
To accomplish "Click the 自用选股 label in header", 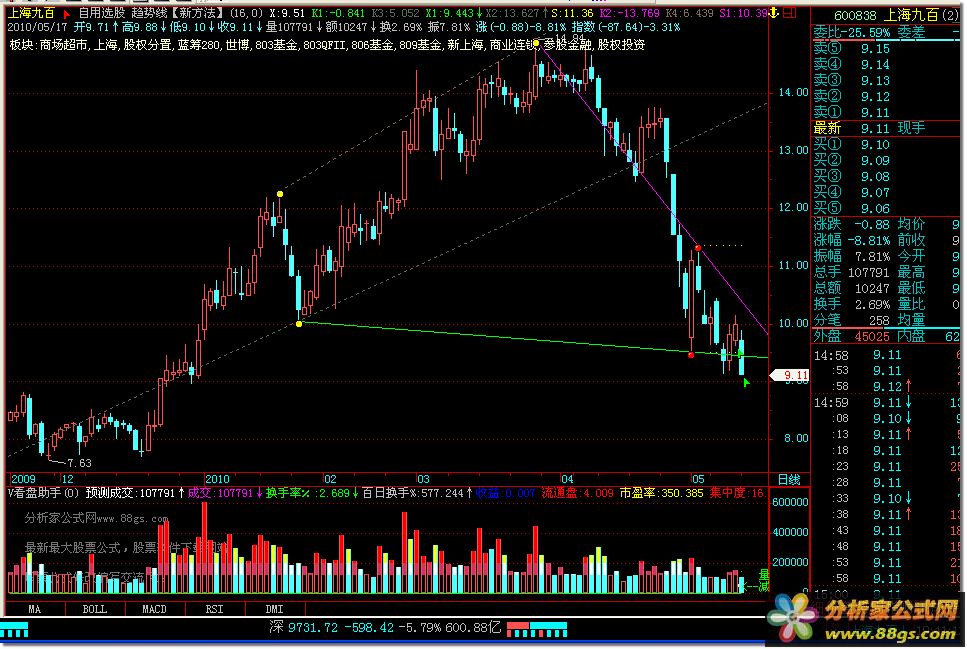I will 101,13.
